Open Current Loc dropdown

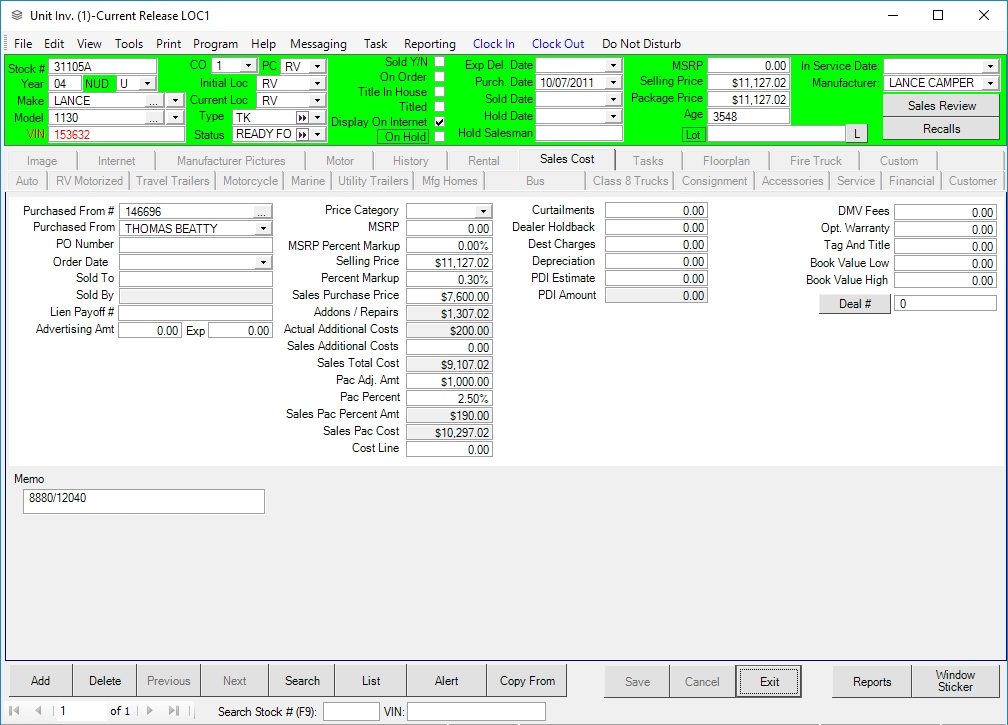(317, 101)
